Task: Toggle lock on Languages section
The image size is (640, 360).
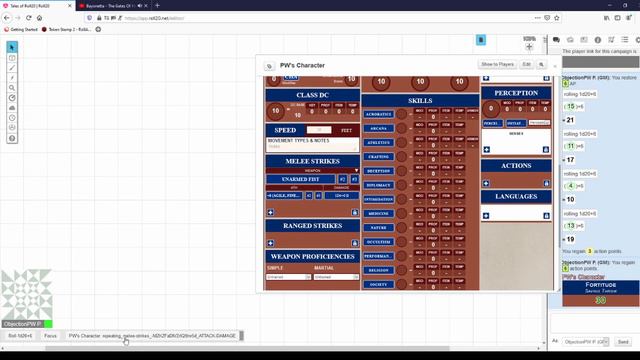Action: 546,216
